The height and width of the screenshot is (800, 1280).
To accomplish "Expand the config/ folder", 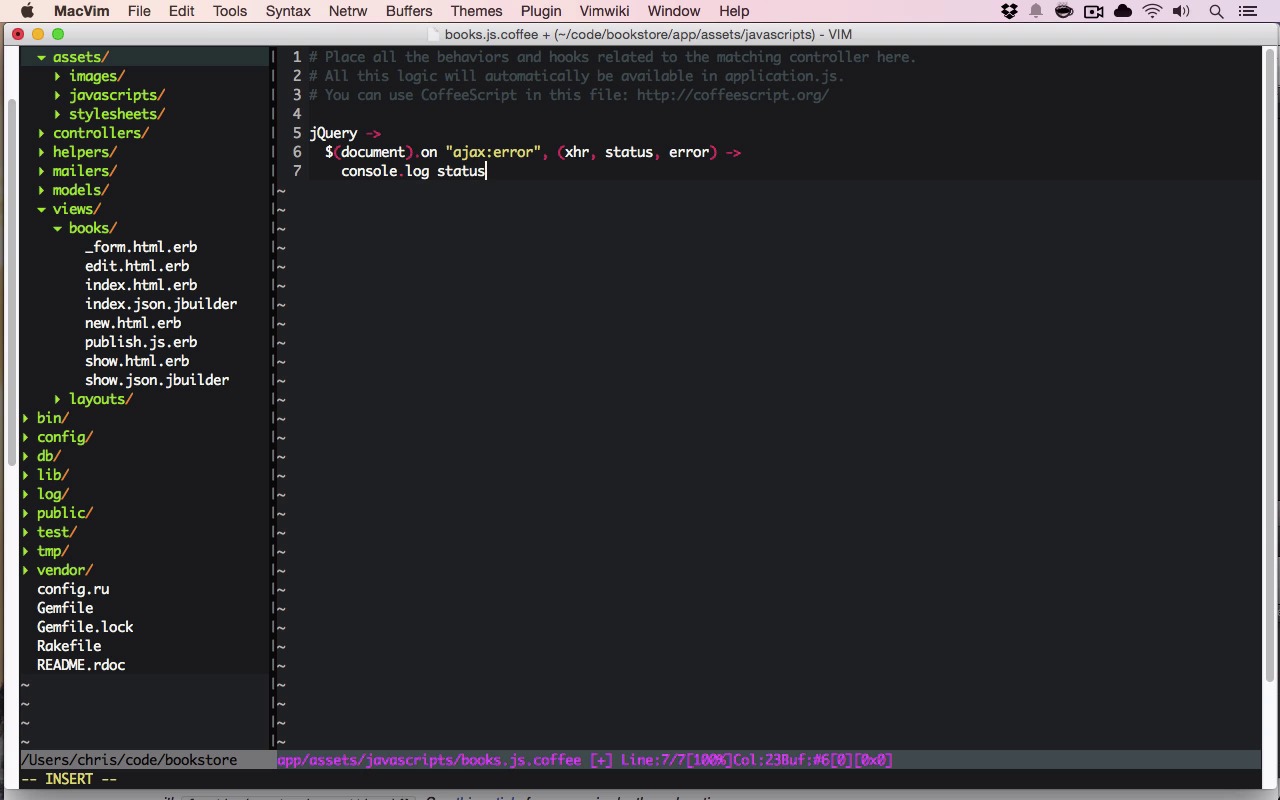I will point(25,437).
